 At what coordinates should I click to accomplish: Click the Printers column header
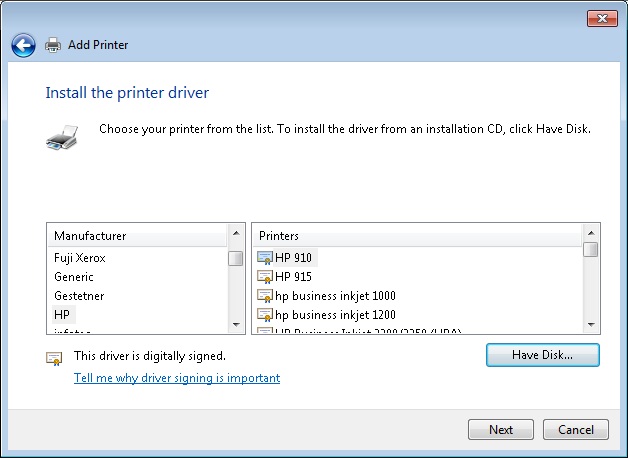(416, 236)
